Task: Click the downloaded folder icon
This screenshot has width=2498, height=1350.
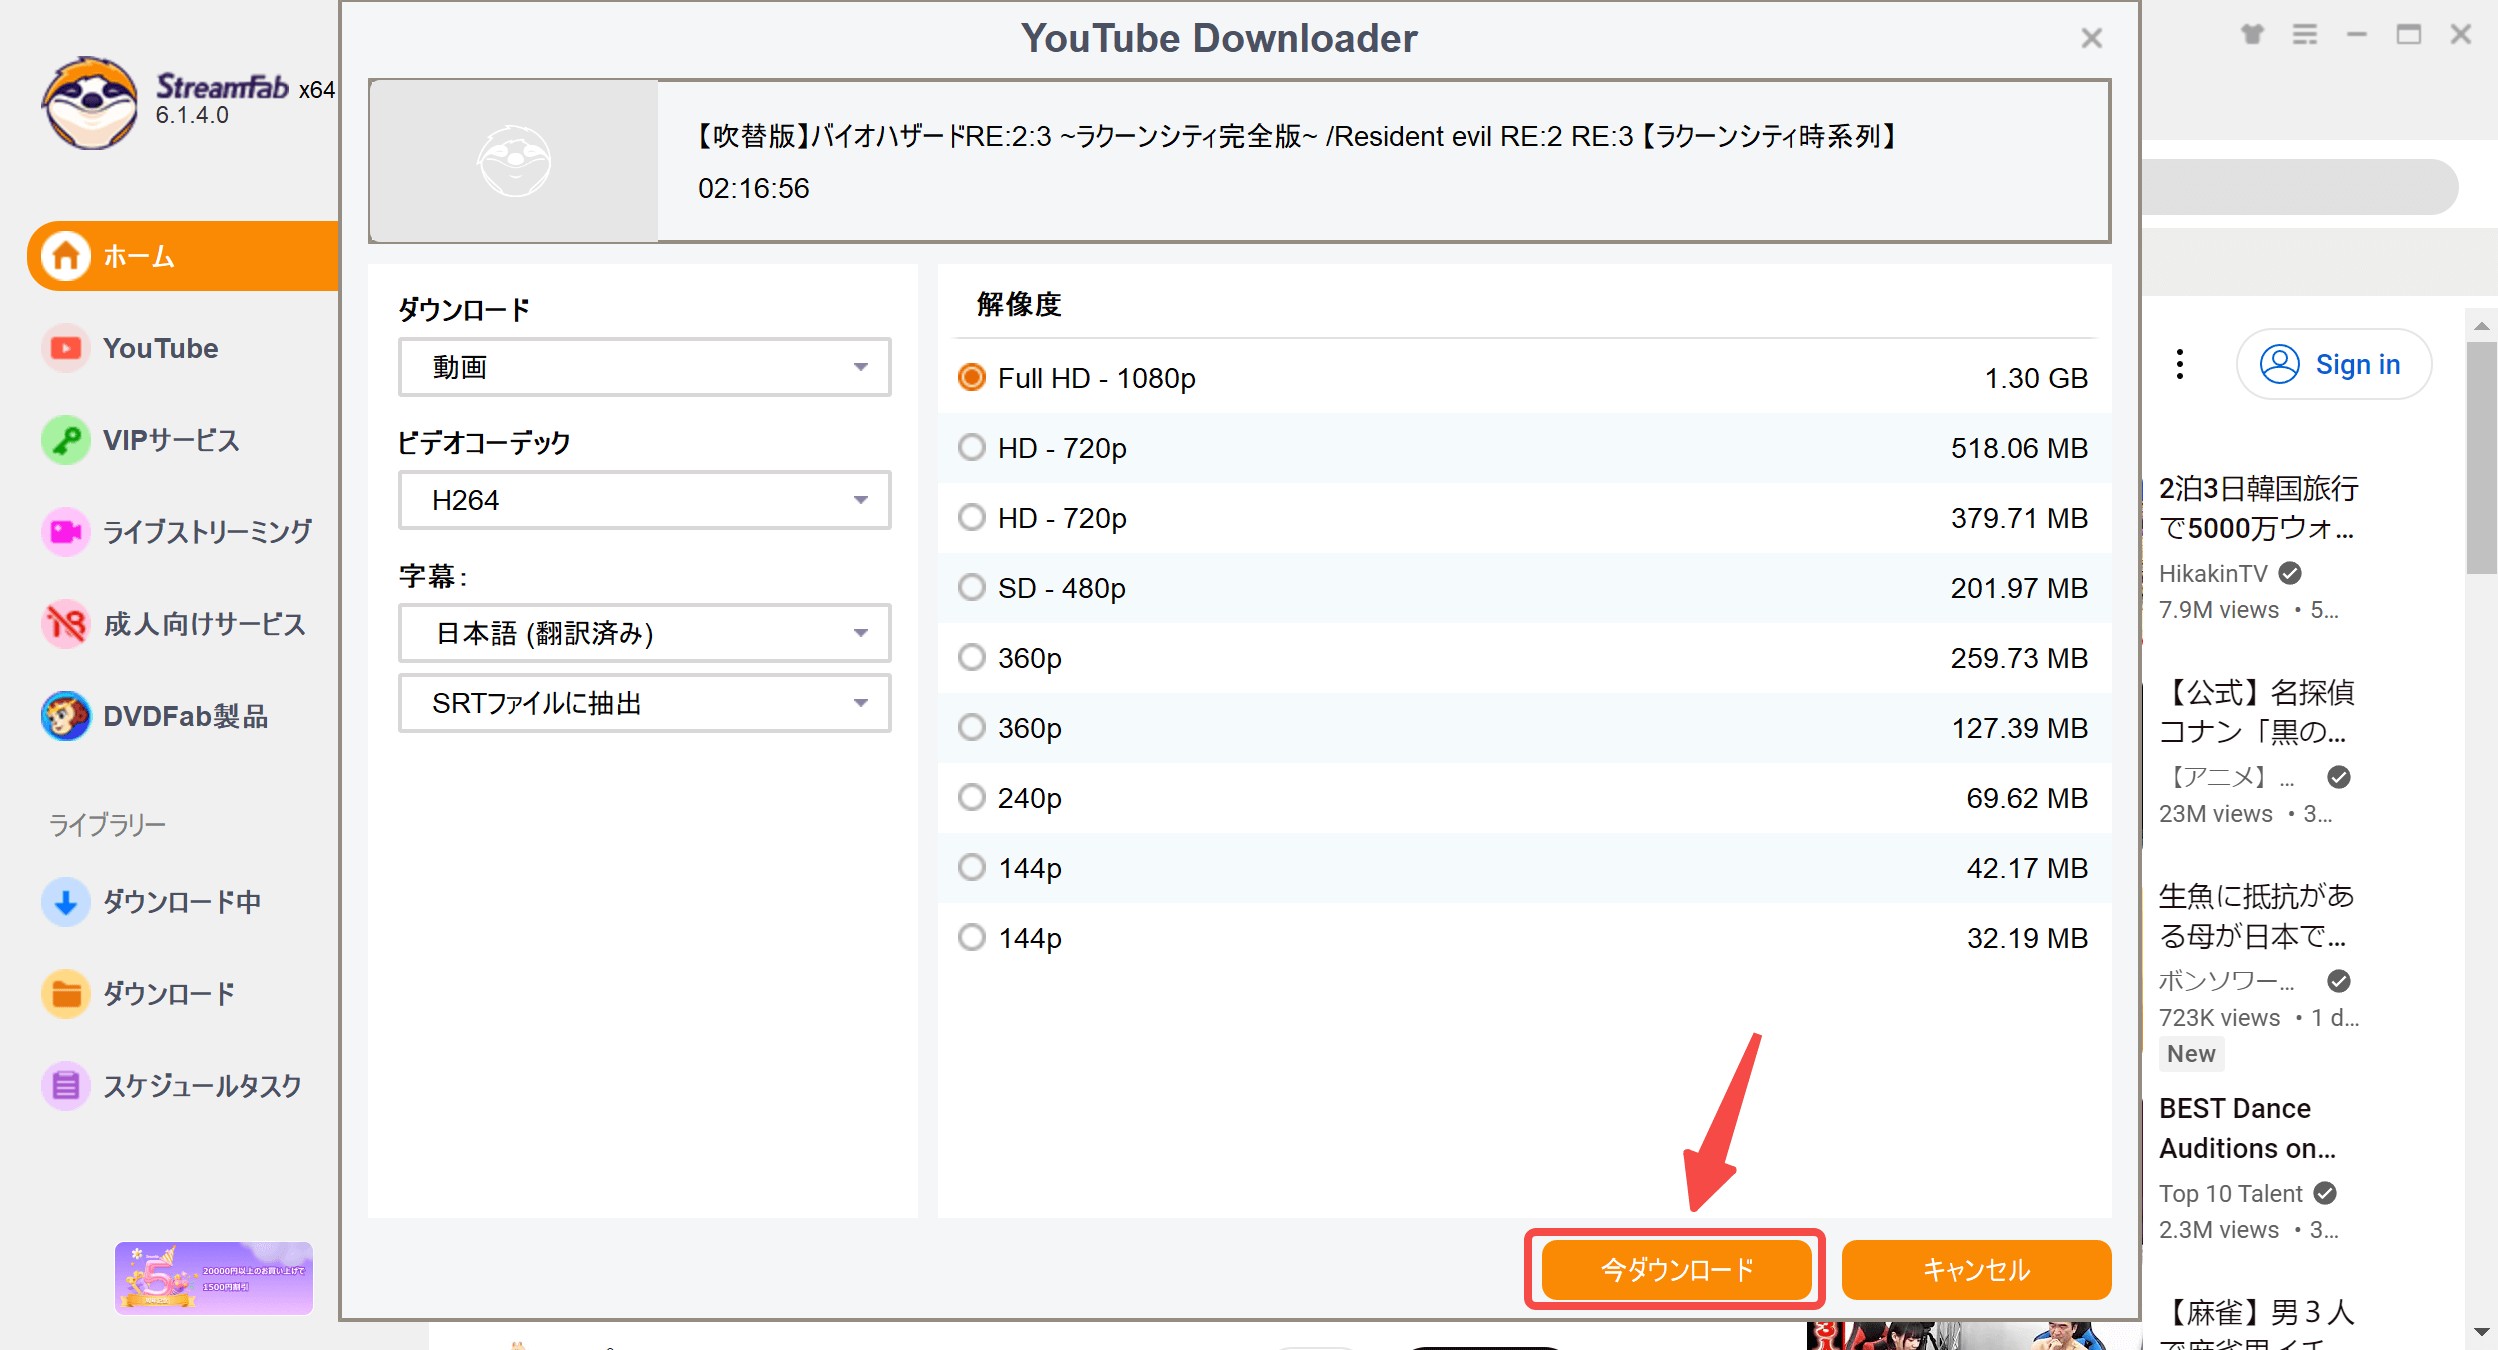Action: 66,994
